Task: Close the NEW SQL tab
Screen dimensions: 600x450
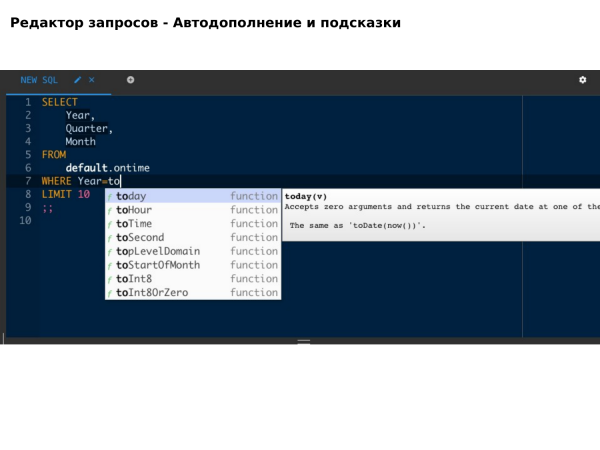Action: point(92,80)
